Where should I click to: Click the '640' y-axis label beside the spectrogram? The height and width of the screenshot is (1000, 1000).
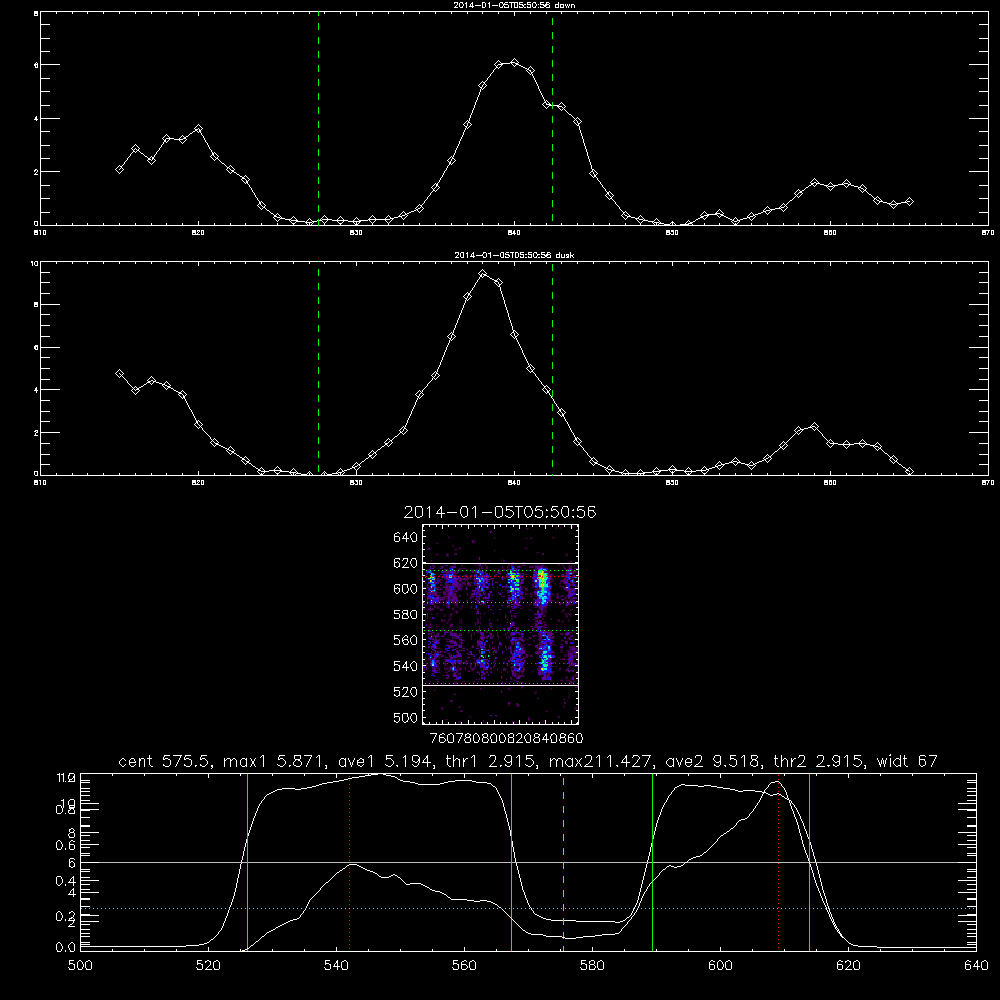click(406, 537)
